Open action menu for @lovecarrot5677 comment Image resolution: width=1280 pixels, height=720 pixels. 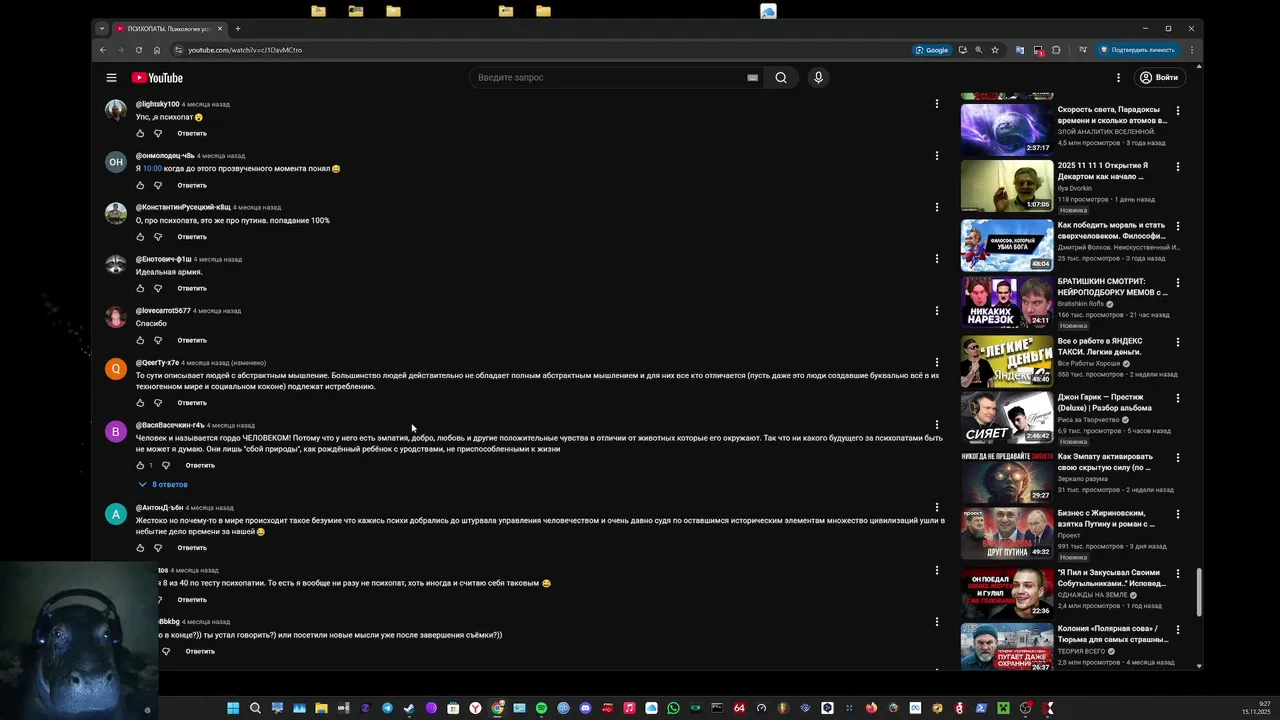tap(937, 311)
